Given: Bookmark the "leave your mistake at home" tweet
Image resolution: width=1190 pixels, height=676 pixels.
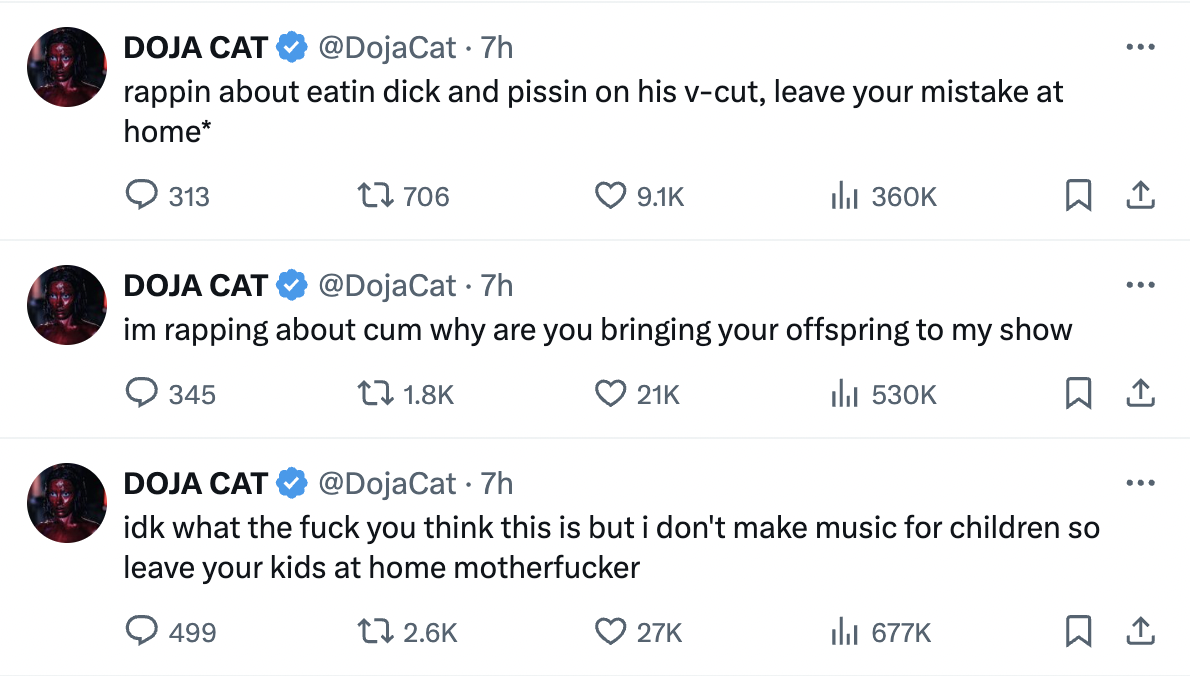Looking at the screenshot, I should click(x=1078, y=196).
